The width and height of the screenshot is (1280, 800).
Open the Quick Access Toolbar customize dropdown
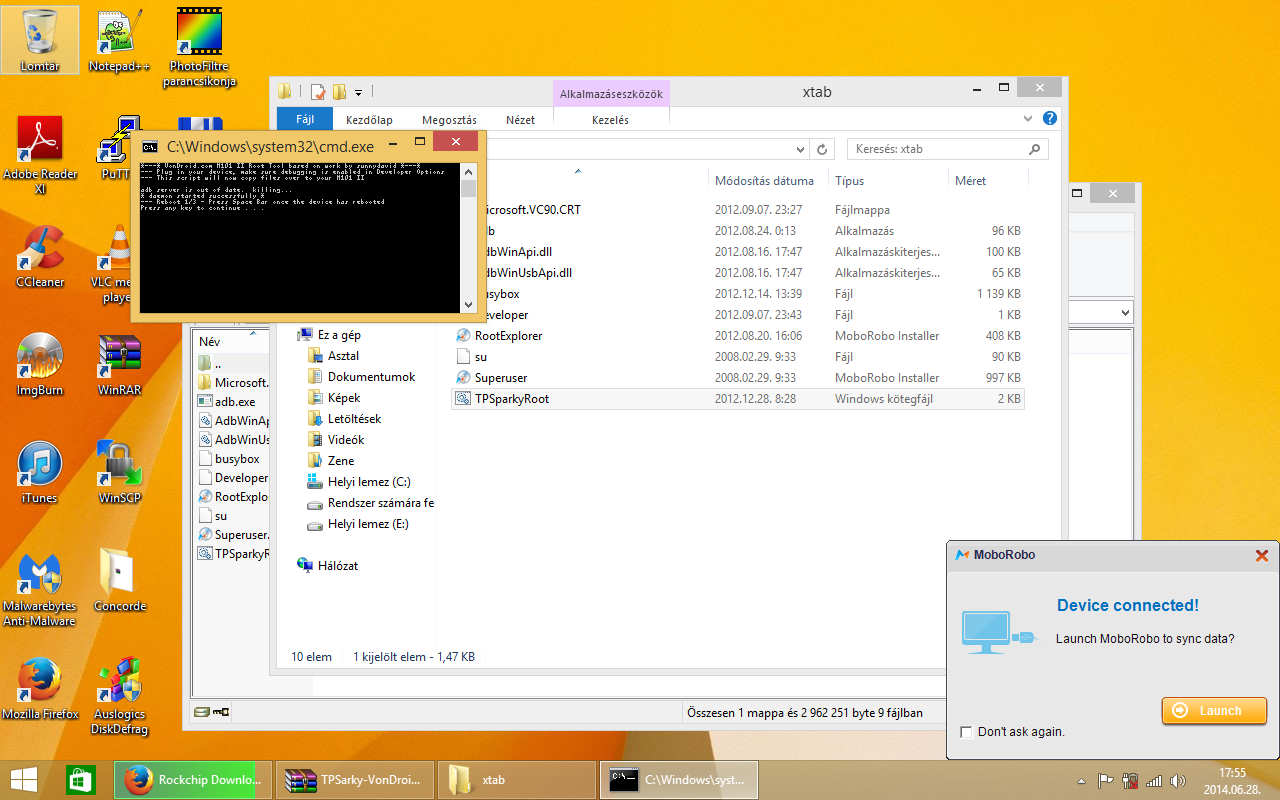(359, 92)
